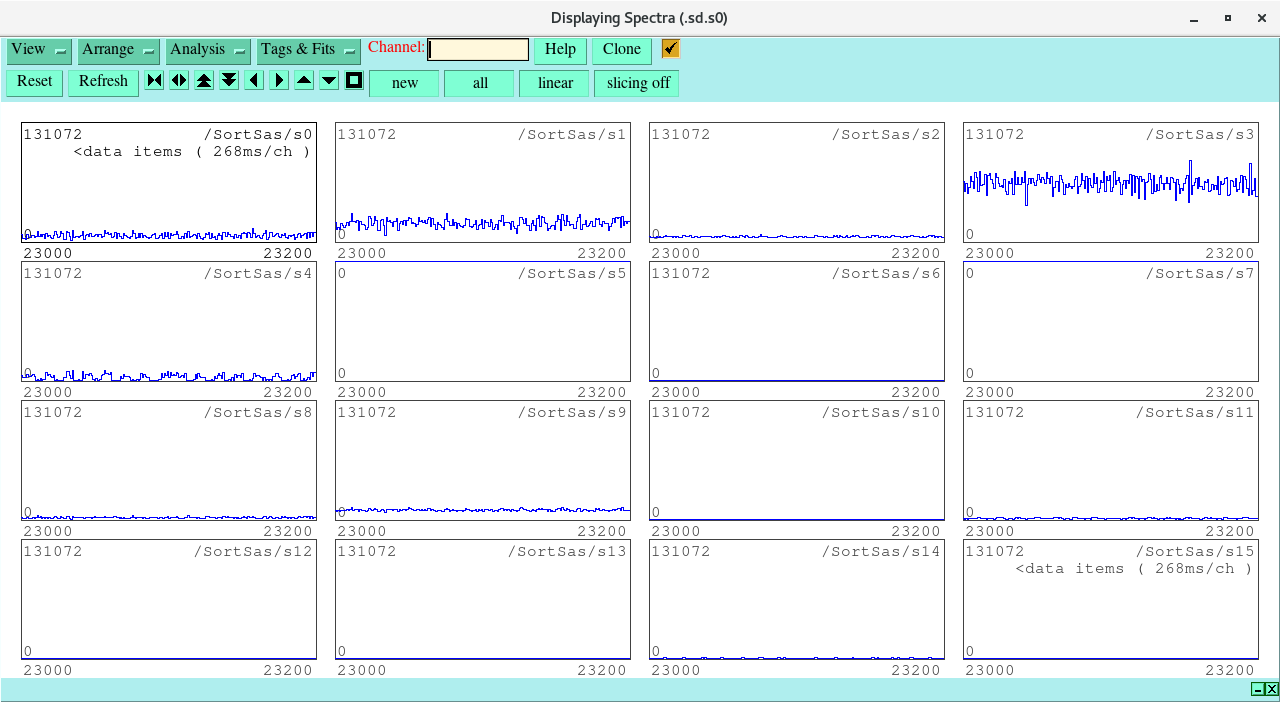Viewport: 1280px width, 702px height.
Task: Click the double up-arrow scale icon
Action: coord(204,81)
